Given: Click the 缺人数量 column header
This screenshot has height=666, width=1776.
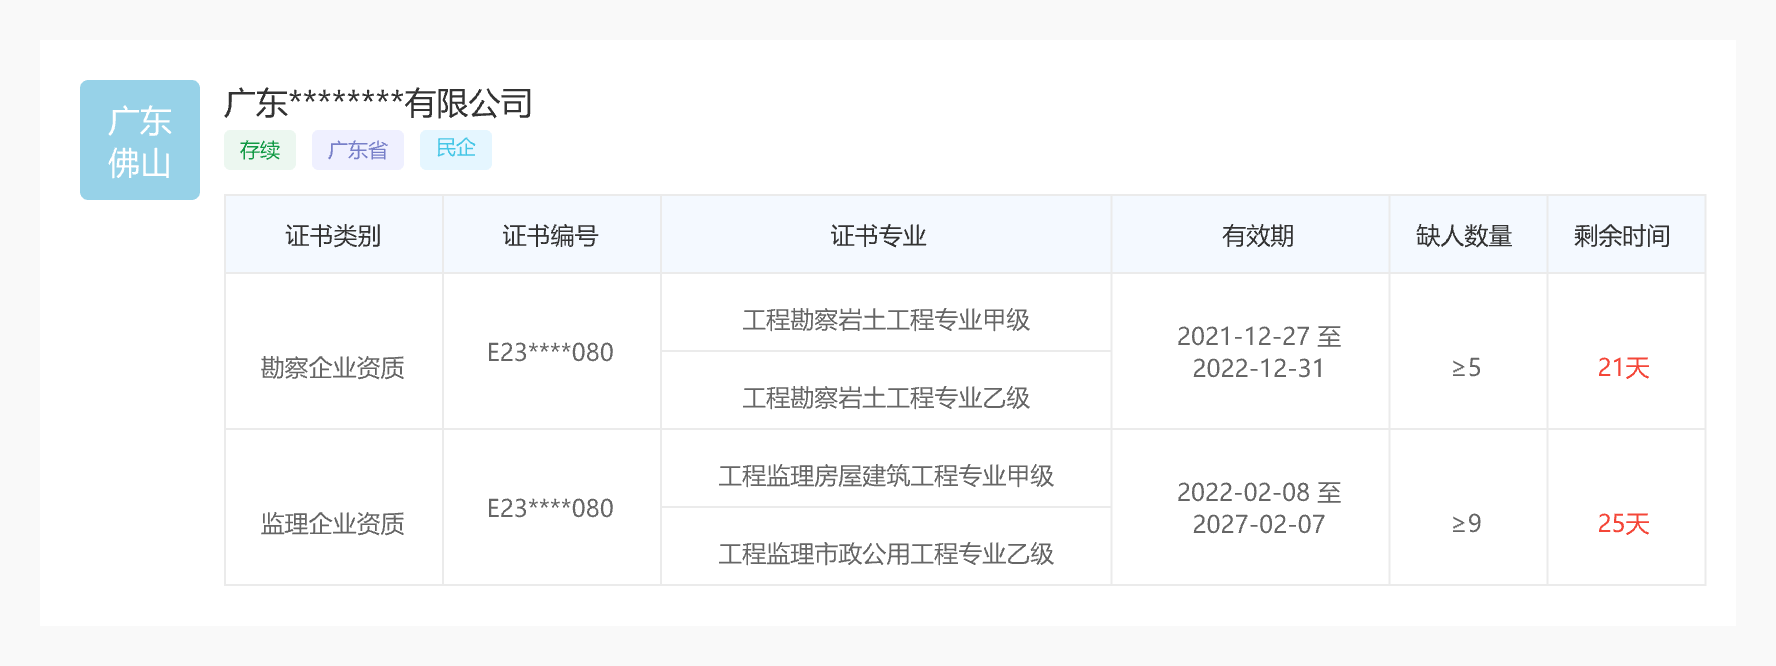Looking at the screenshot, I should pos(1464,236).
